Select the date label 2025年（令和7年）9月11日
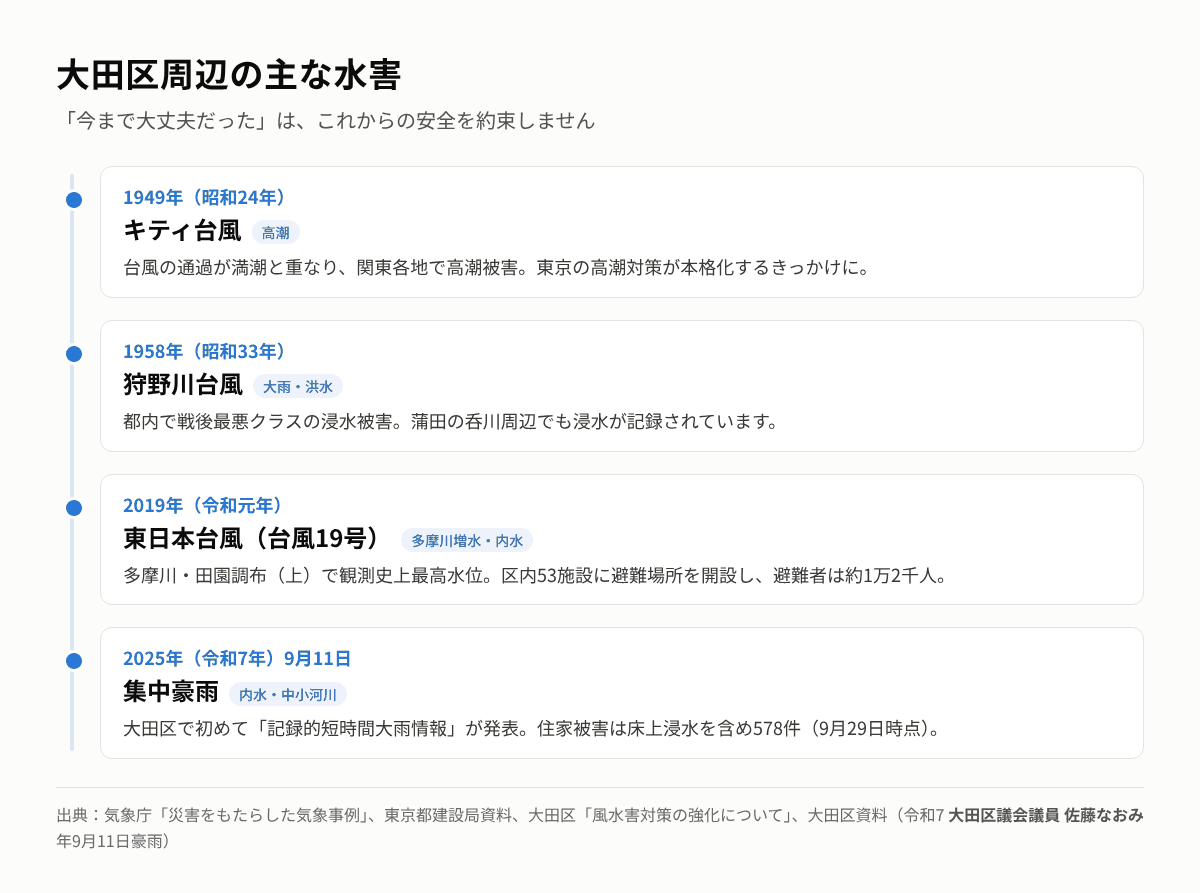 click(x=237, y=658)
